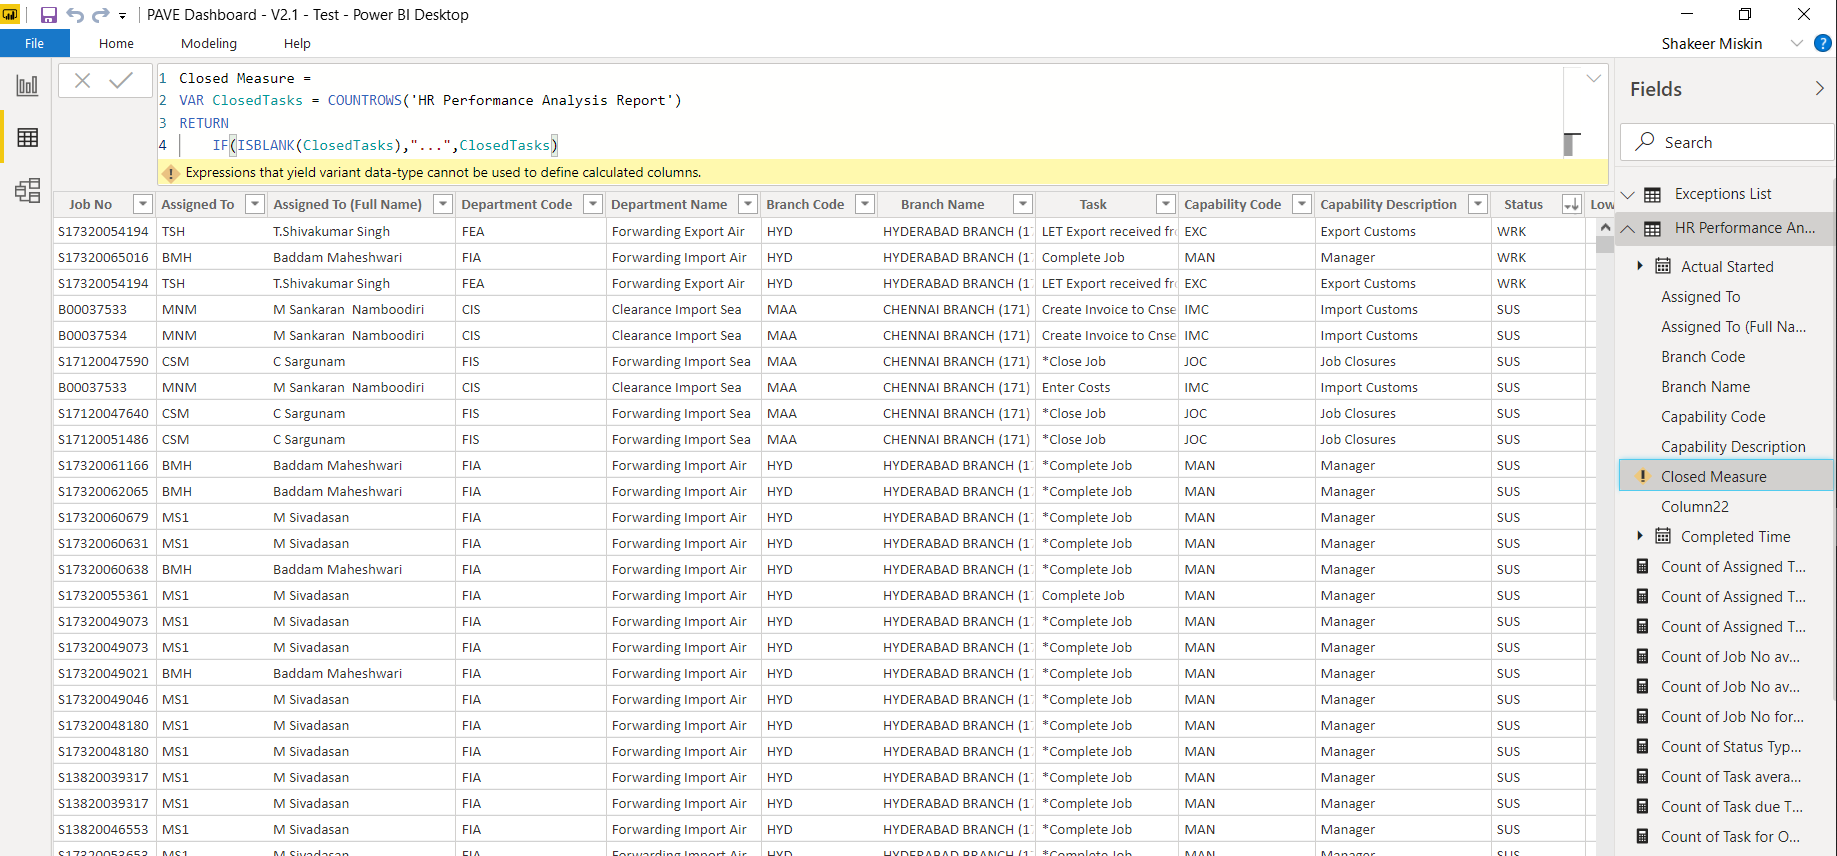Click the Completed Time calendar icon
This screenshot has width=1837, height=856.
click(1663, 536)
